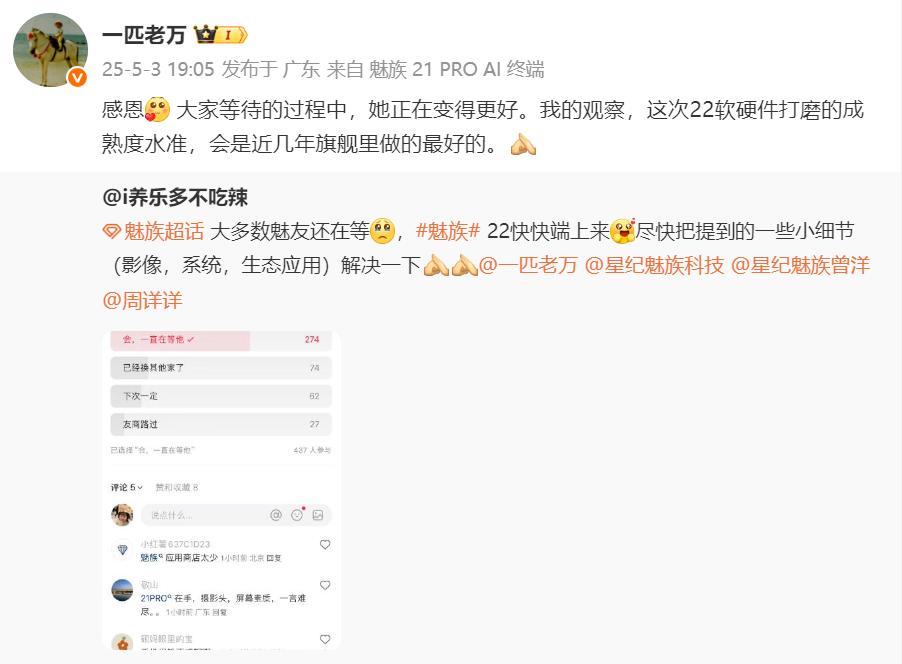The height and width of the screenshot is (664, 902).
Task: Click the emoji smiley icon in comment box
Action: [x=297, y=514]
